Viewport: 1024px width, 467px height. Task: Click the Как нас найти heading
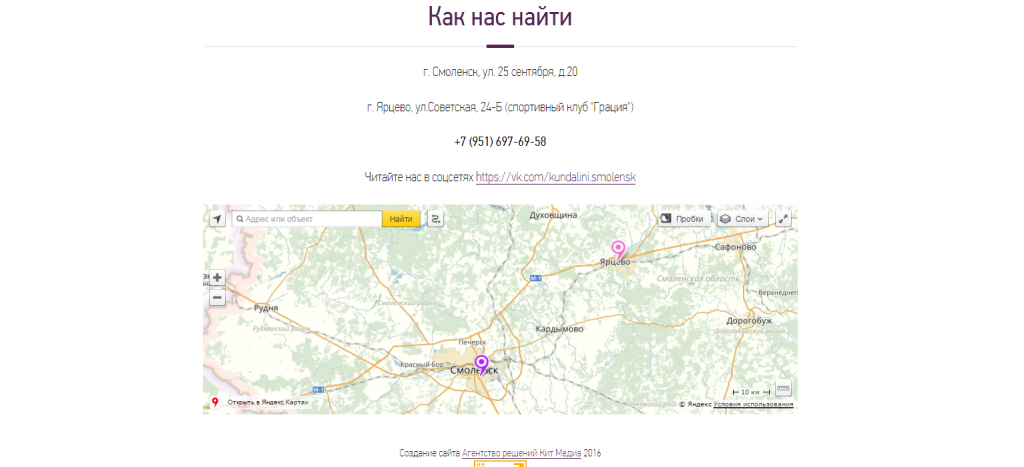pyautogui.click(x=500, y=16)
